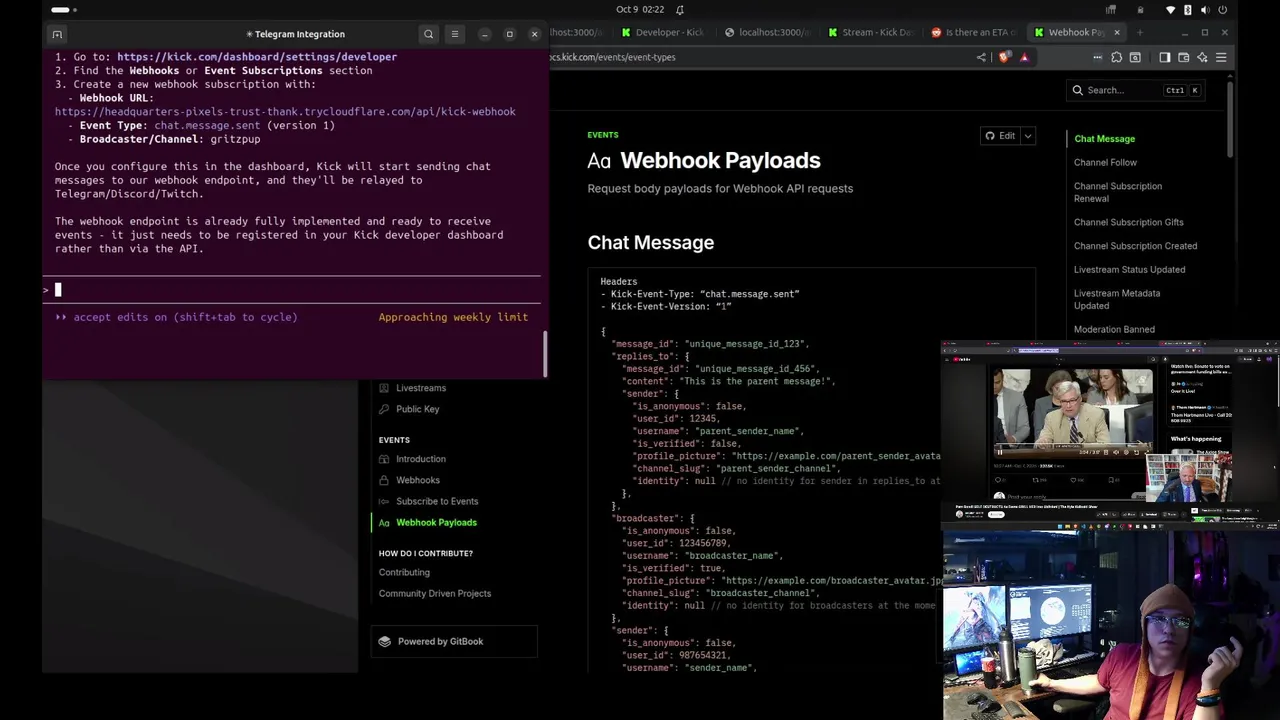This screenshot has height=720, width=1280.
Task: Click the terminal vertical scrollbar
Action: tap(545, 353)
